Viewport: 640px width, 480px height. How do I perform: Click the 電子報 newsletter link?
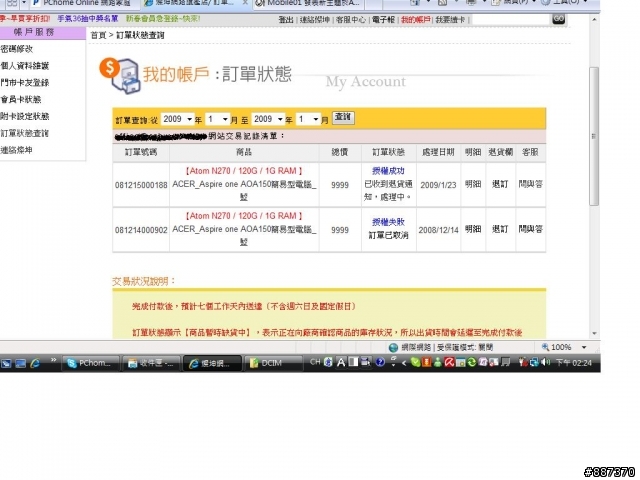tap(383, 20)
